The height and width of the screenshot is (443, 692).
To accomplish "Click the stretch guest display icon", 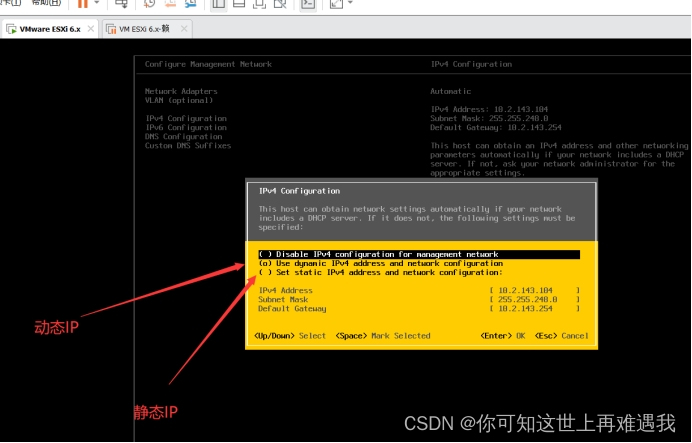I will pyautogui.click(x=336, y=4).
